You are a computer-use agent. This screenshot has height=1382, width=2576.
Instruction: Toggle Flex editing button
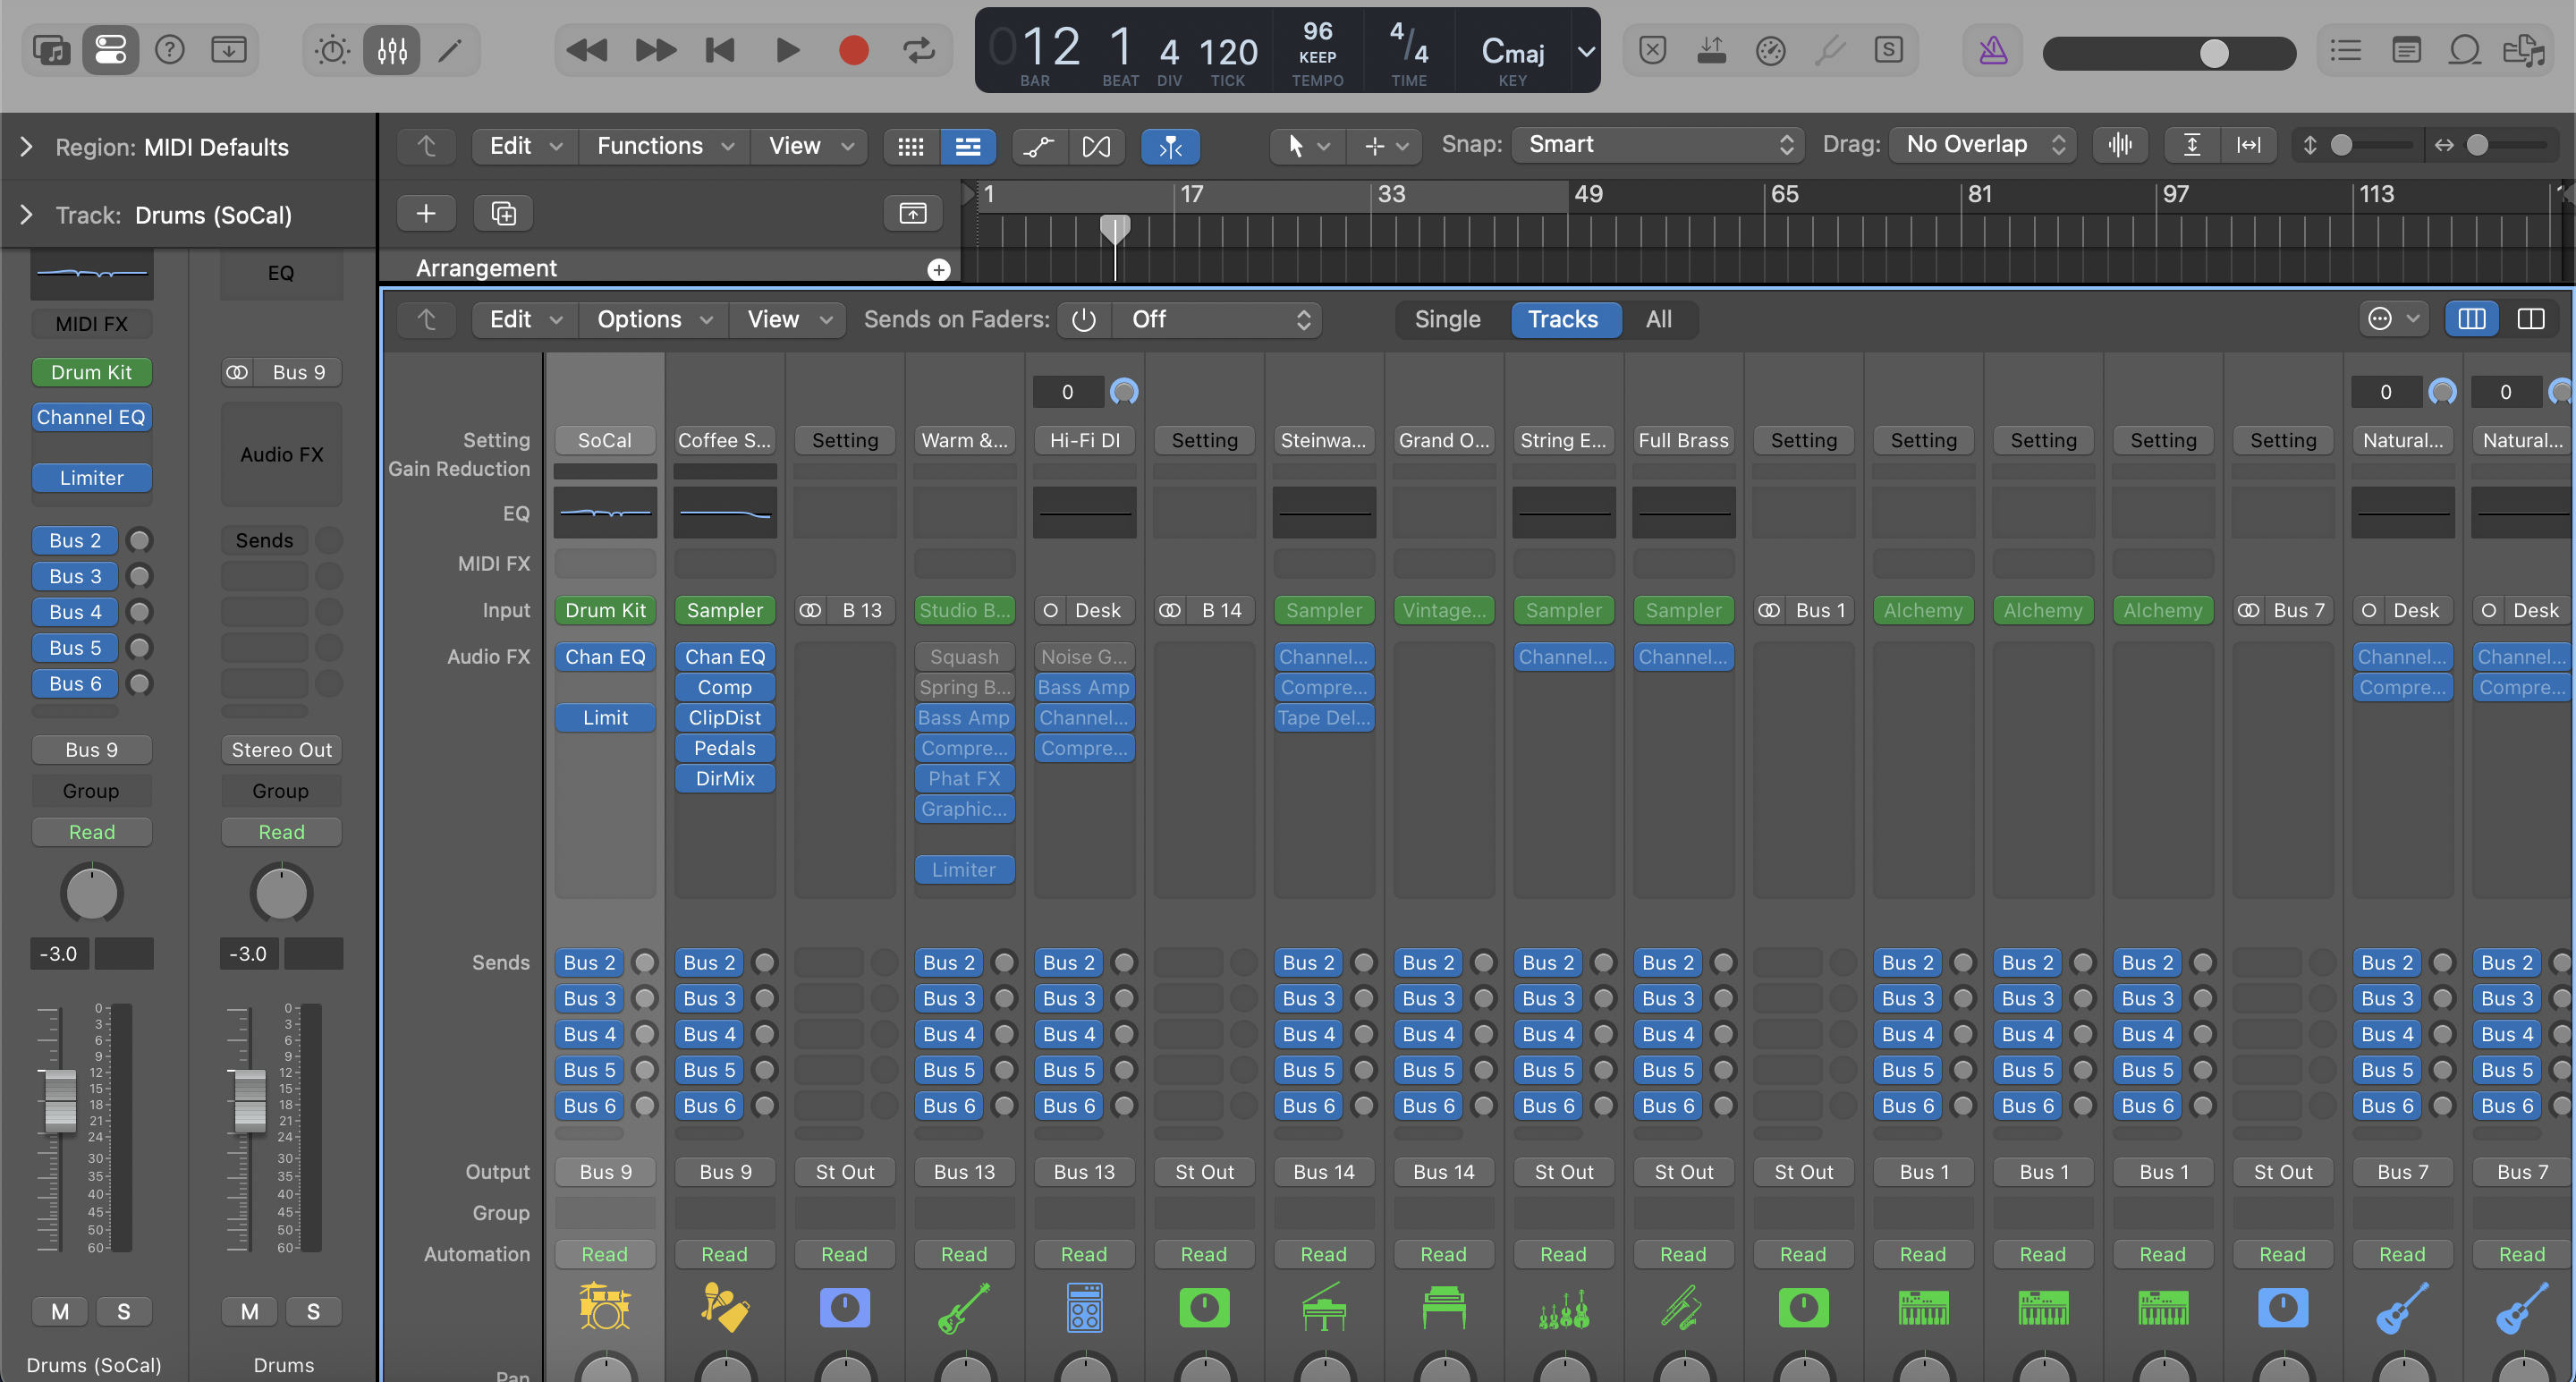(x=1096, y=147)
